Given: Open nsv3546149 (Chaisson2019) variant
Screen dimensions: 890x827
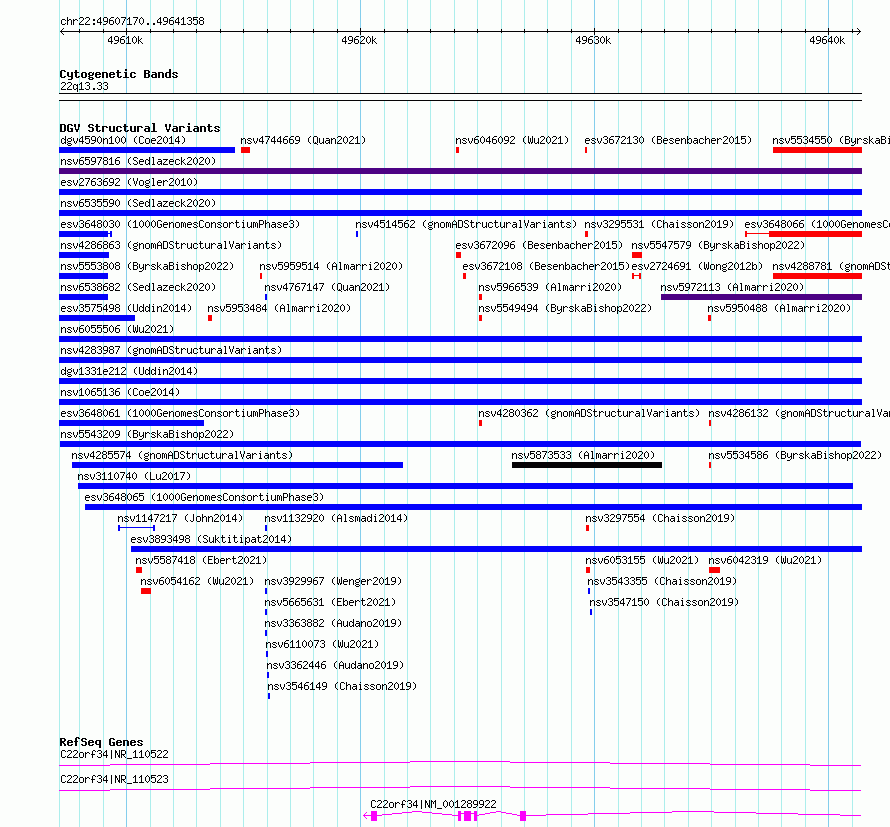Looking at the screenshot, I should (x=342, y=686).
